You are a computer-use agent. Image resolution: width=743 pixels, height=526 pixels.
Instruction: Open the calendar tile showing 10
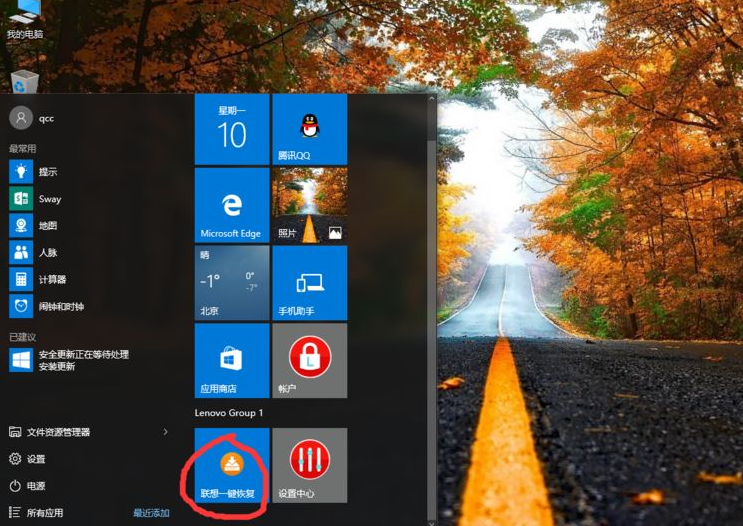click(x=231, y=129)
